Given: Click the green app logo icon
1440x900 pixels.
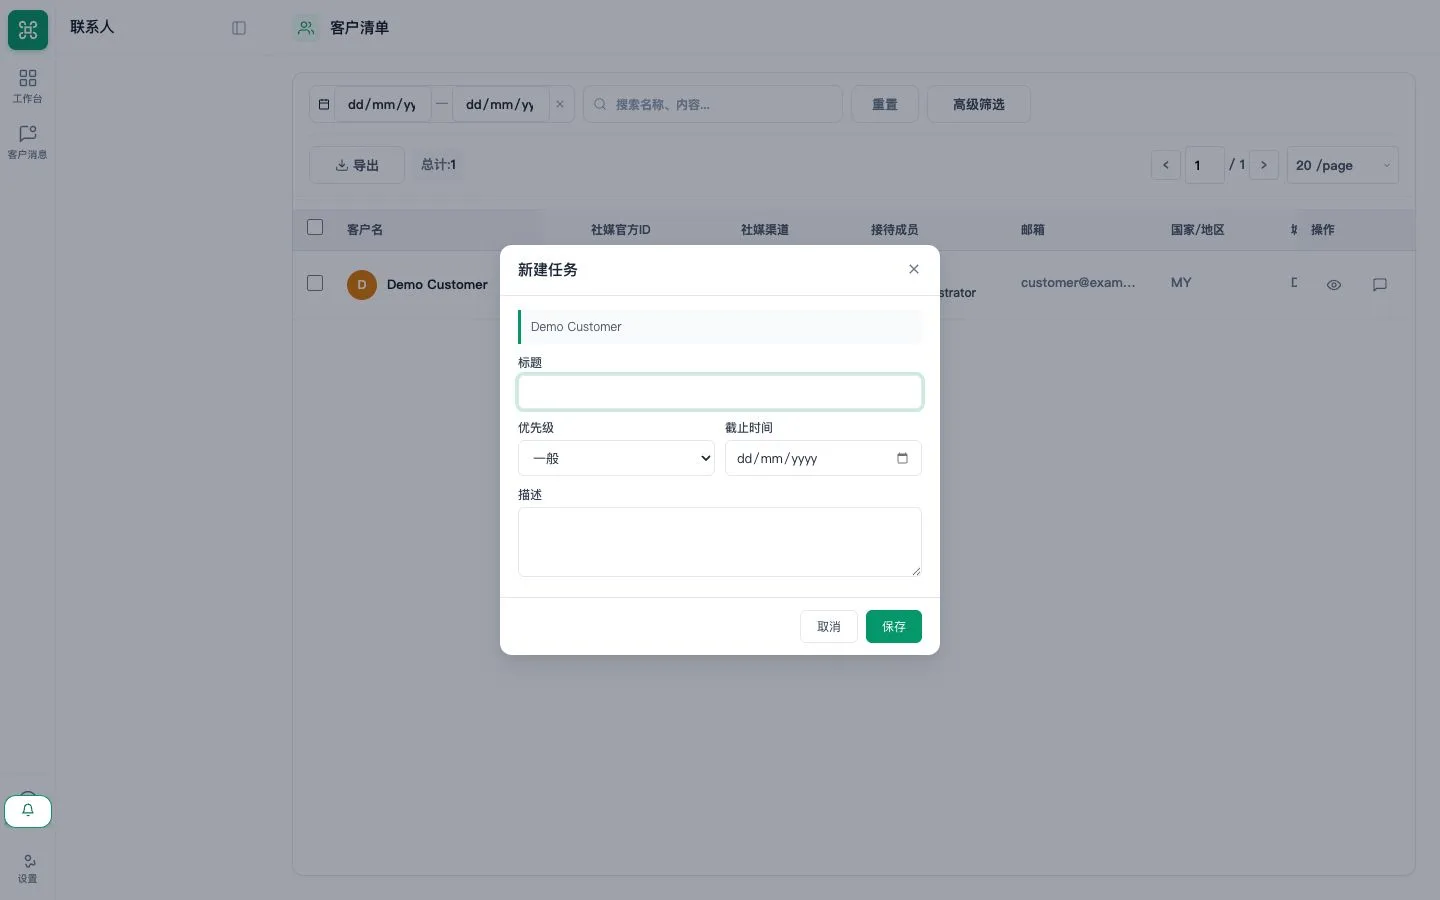Looking at the screenshot, I should 28,29.
